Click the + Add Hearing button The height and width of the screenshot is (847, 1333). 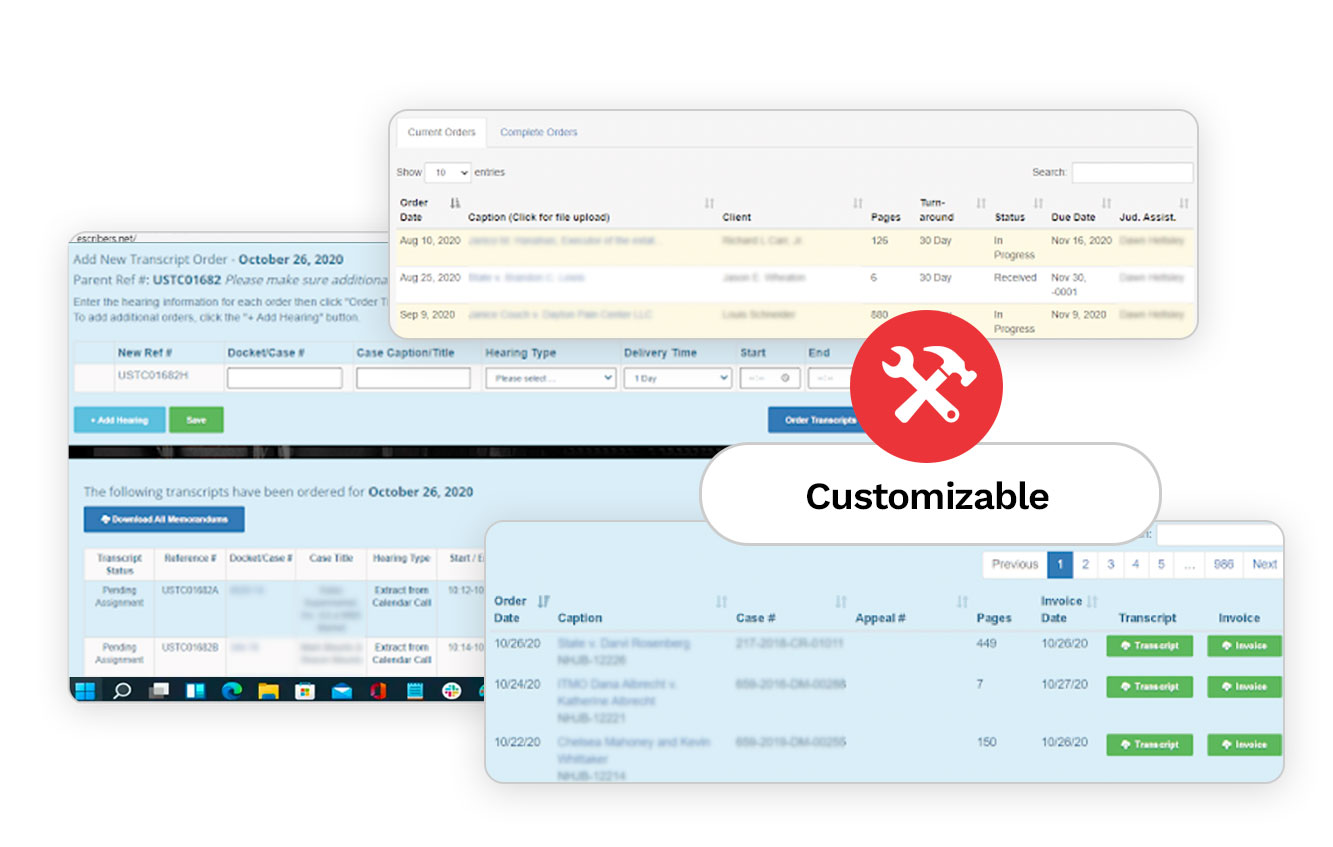pos(118,419)
